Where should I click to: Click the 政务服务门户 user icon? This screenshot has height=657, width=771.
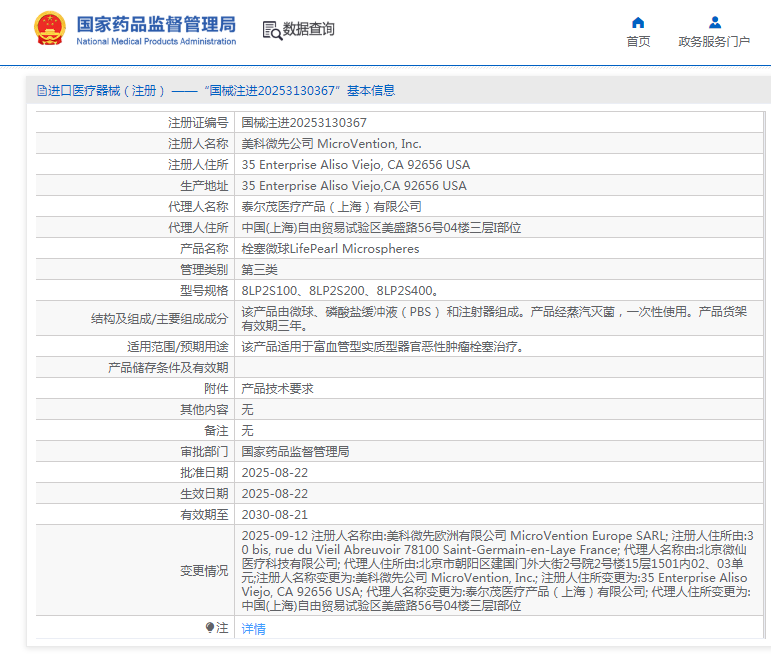click(x=714, y=22)
